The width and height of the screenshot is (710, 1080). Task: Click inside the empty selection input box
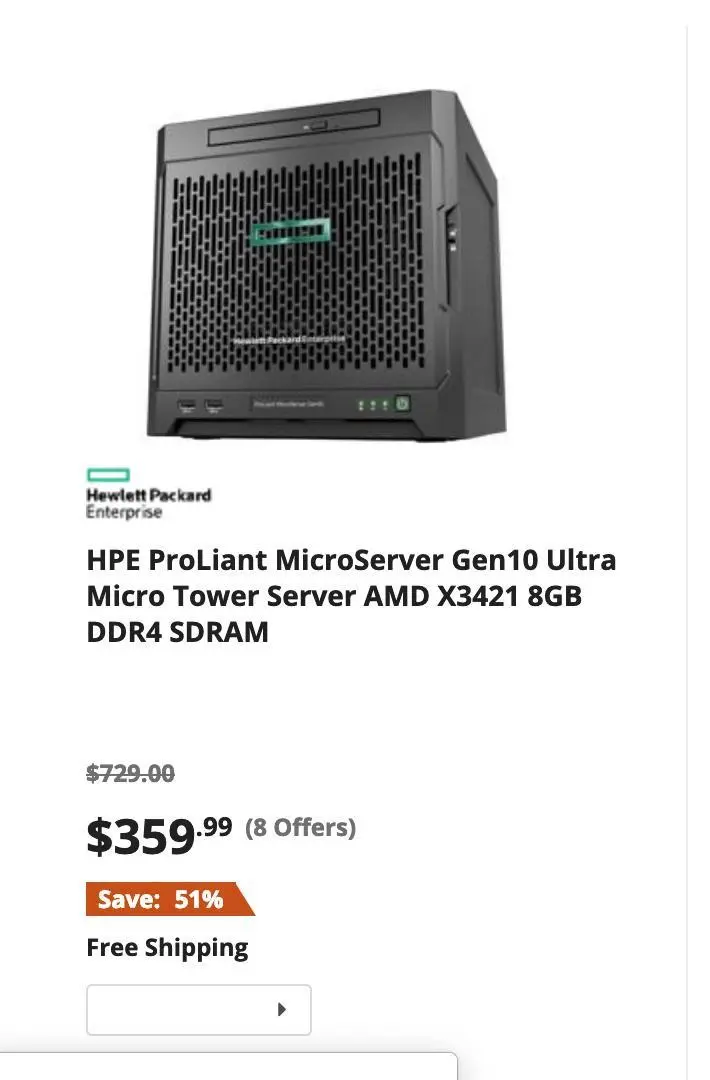pos(170,1009)
